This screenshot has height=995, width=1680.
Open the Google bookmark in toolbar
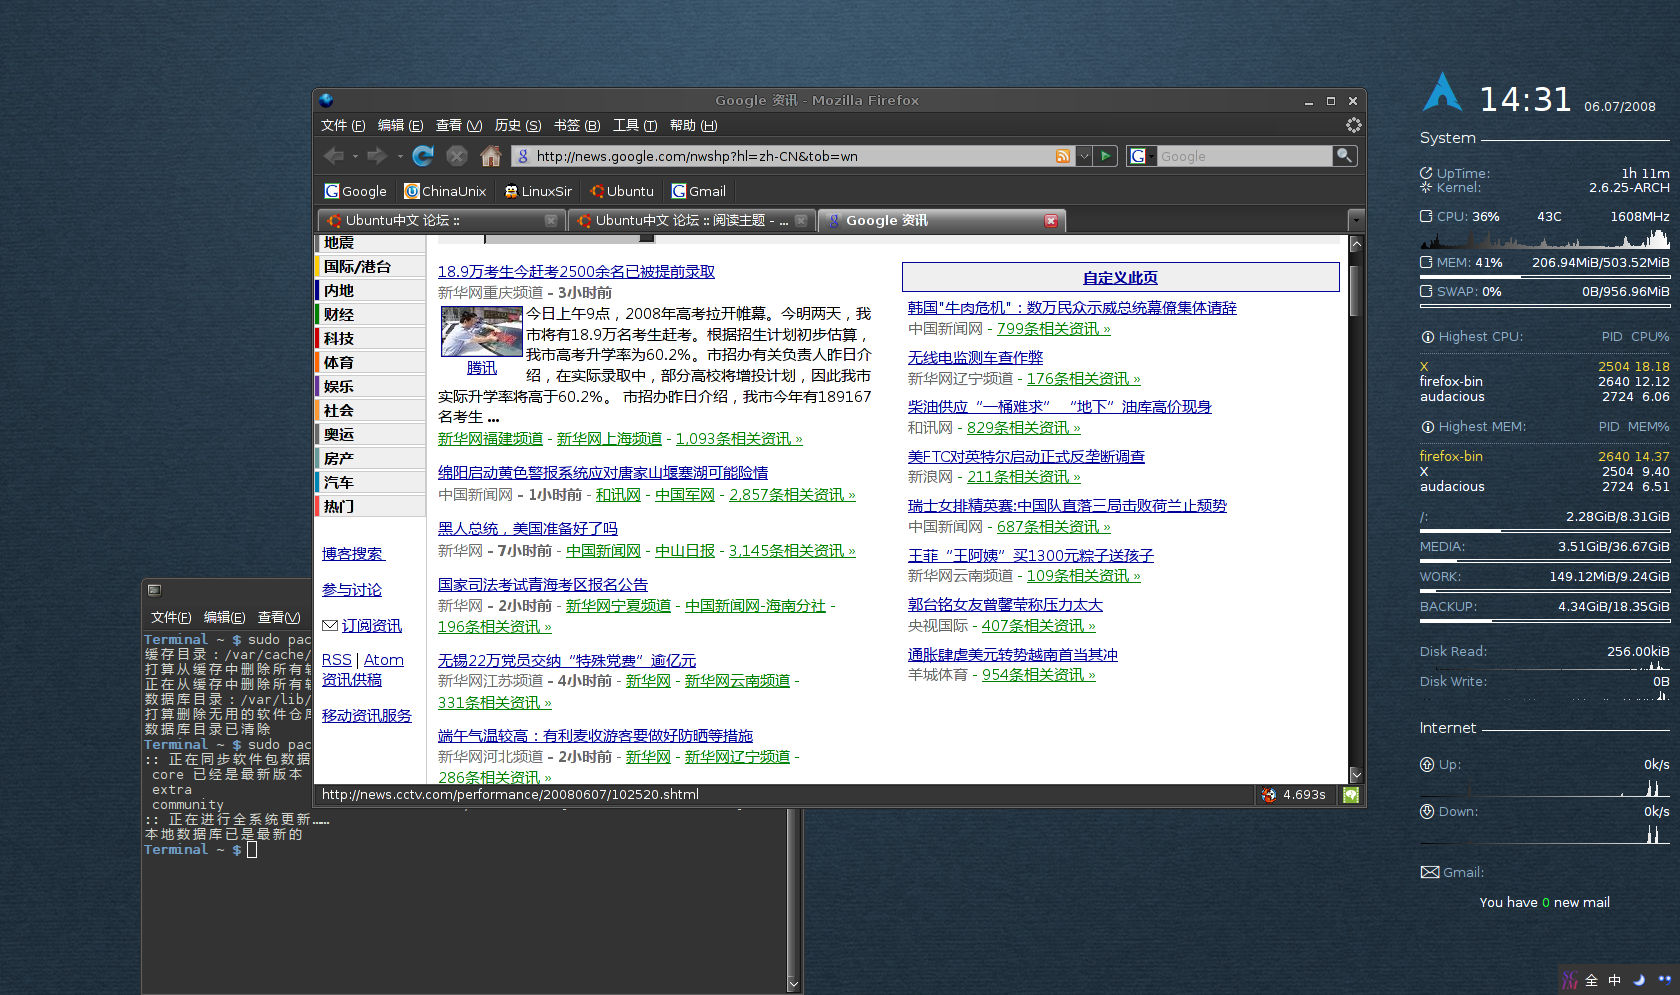click(356, 191)
